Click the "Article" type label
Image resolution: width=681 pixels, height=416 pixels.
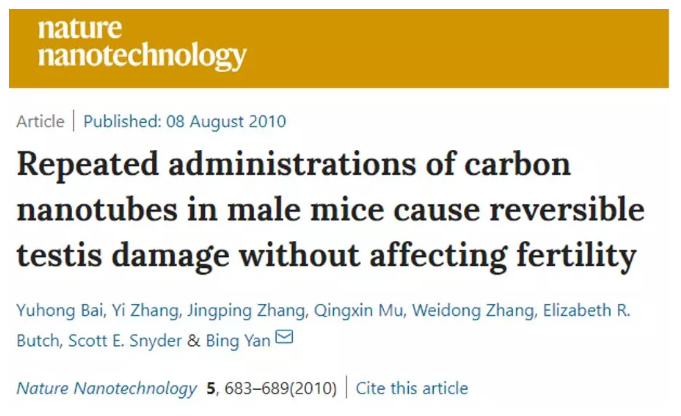(40, 121)
